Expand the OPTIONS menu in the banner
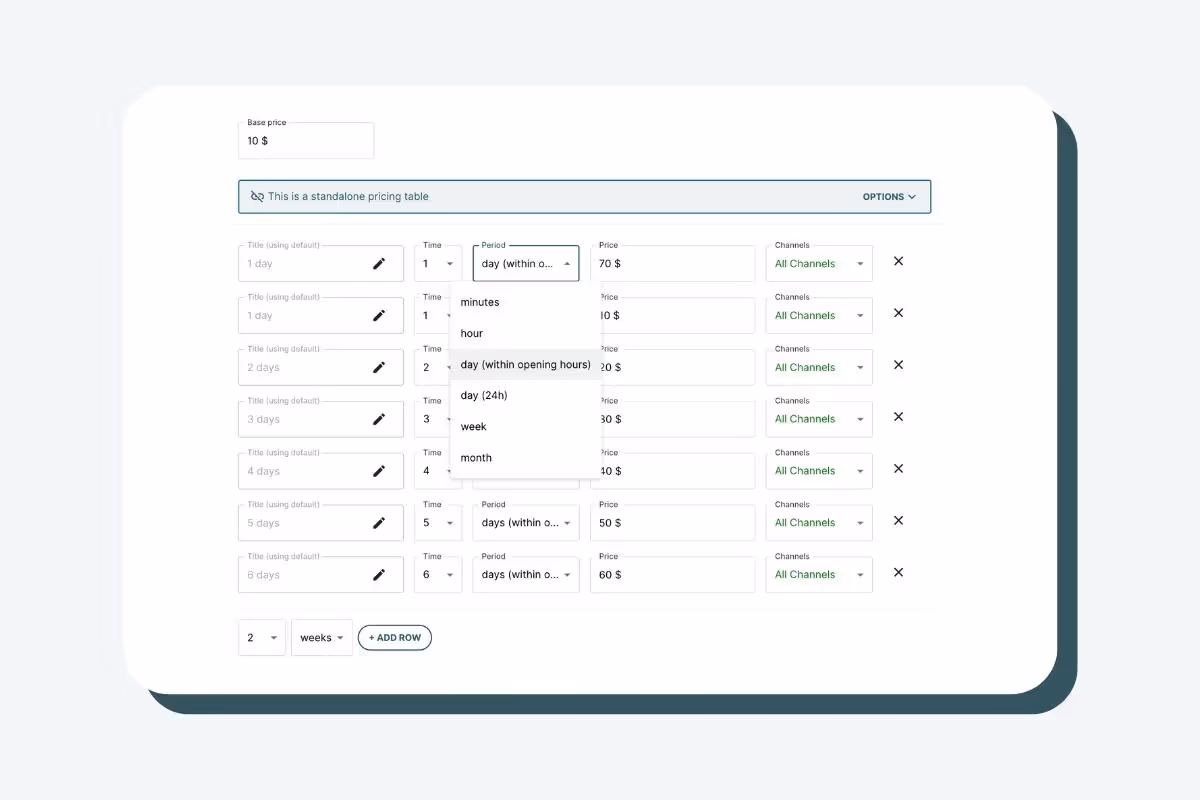 [889, 197]
